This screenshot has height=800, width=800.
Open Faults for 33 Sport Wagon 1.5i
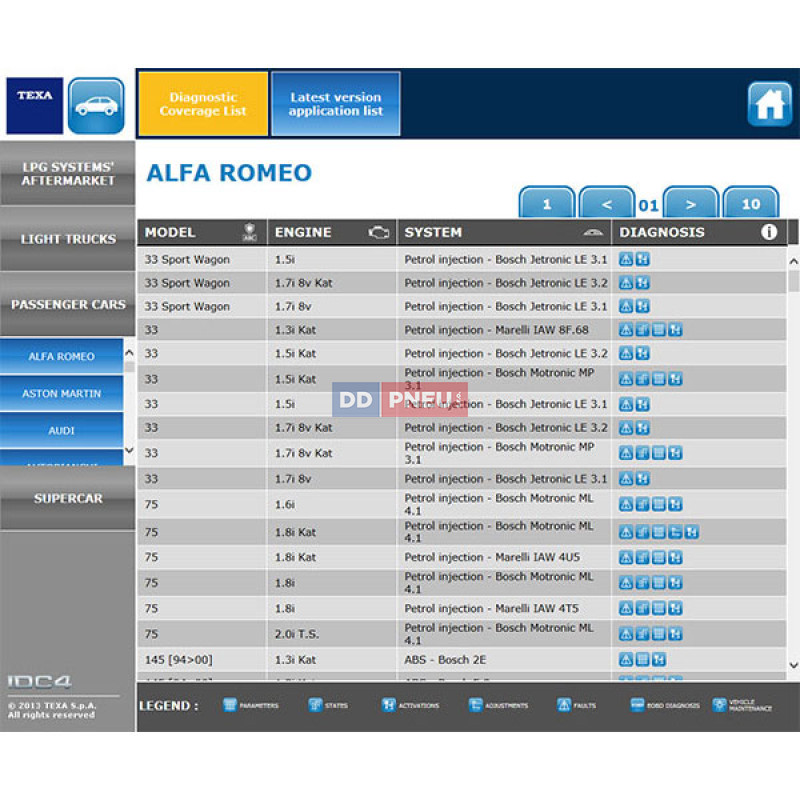click(626, 259)
